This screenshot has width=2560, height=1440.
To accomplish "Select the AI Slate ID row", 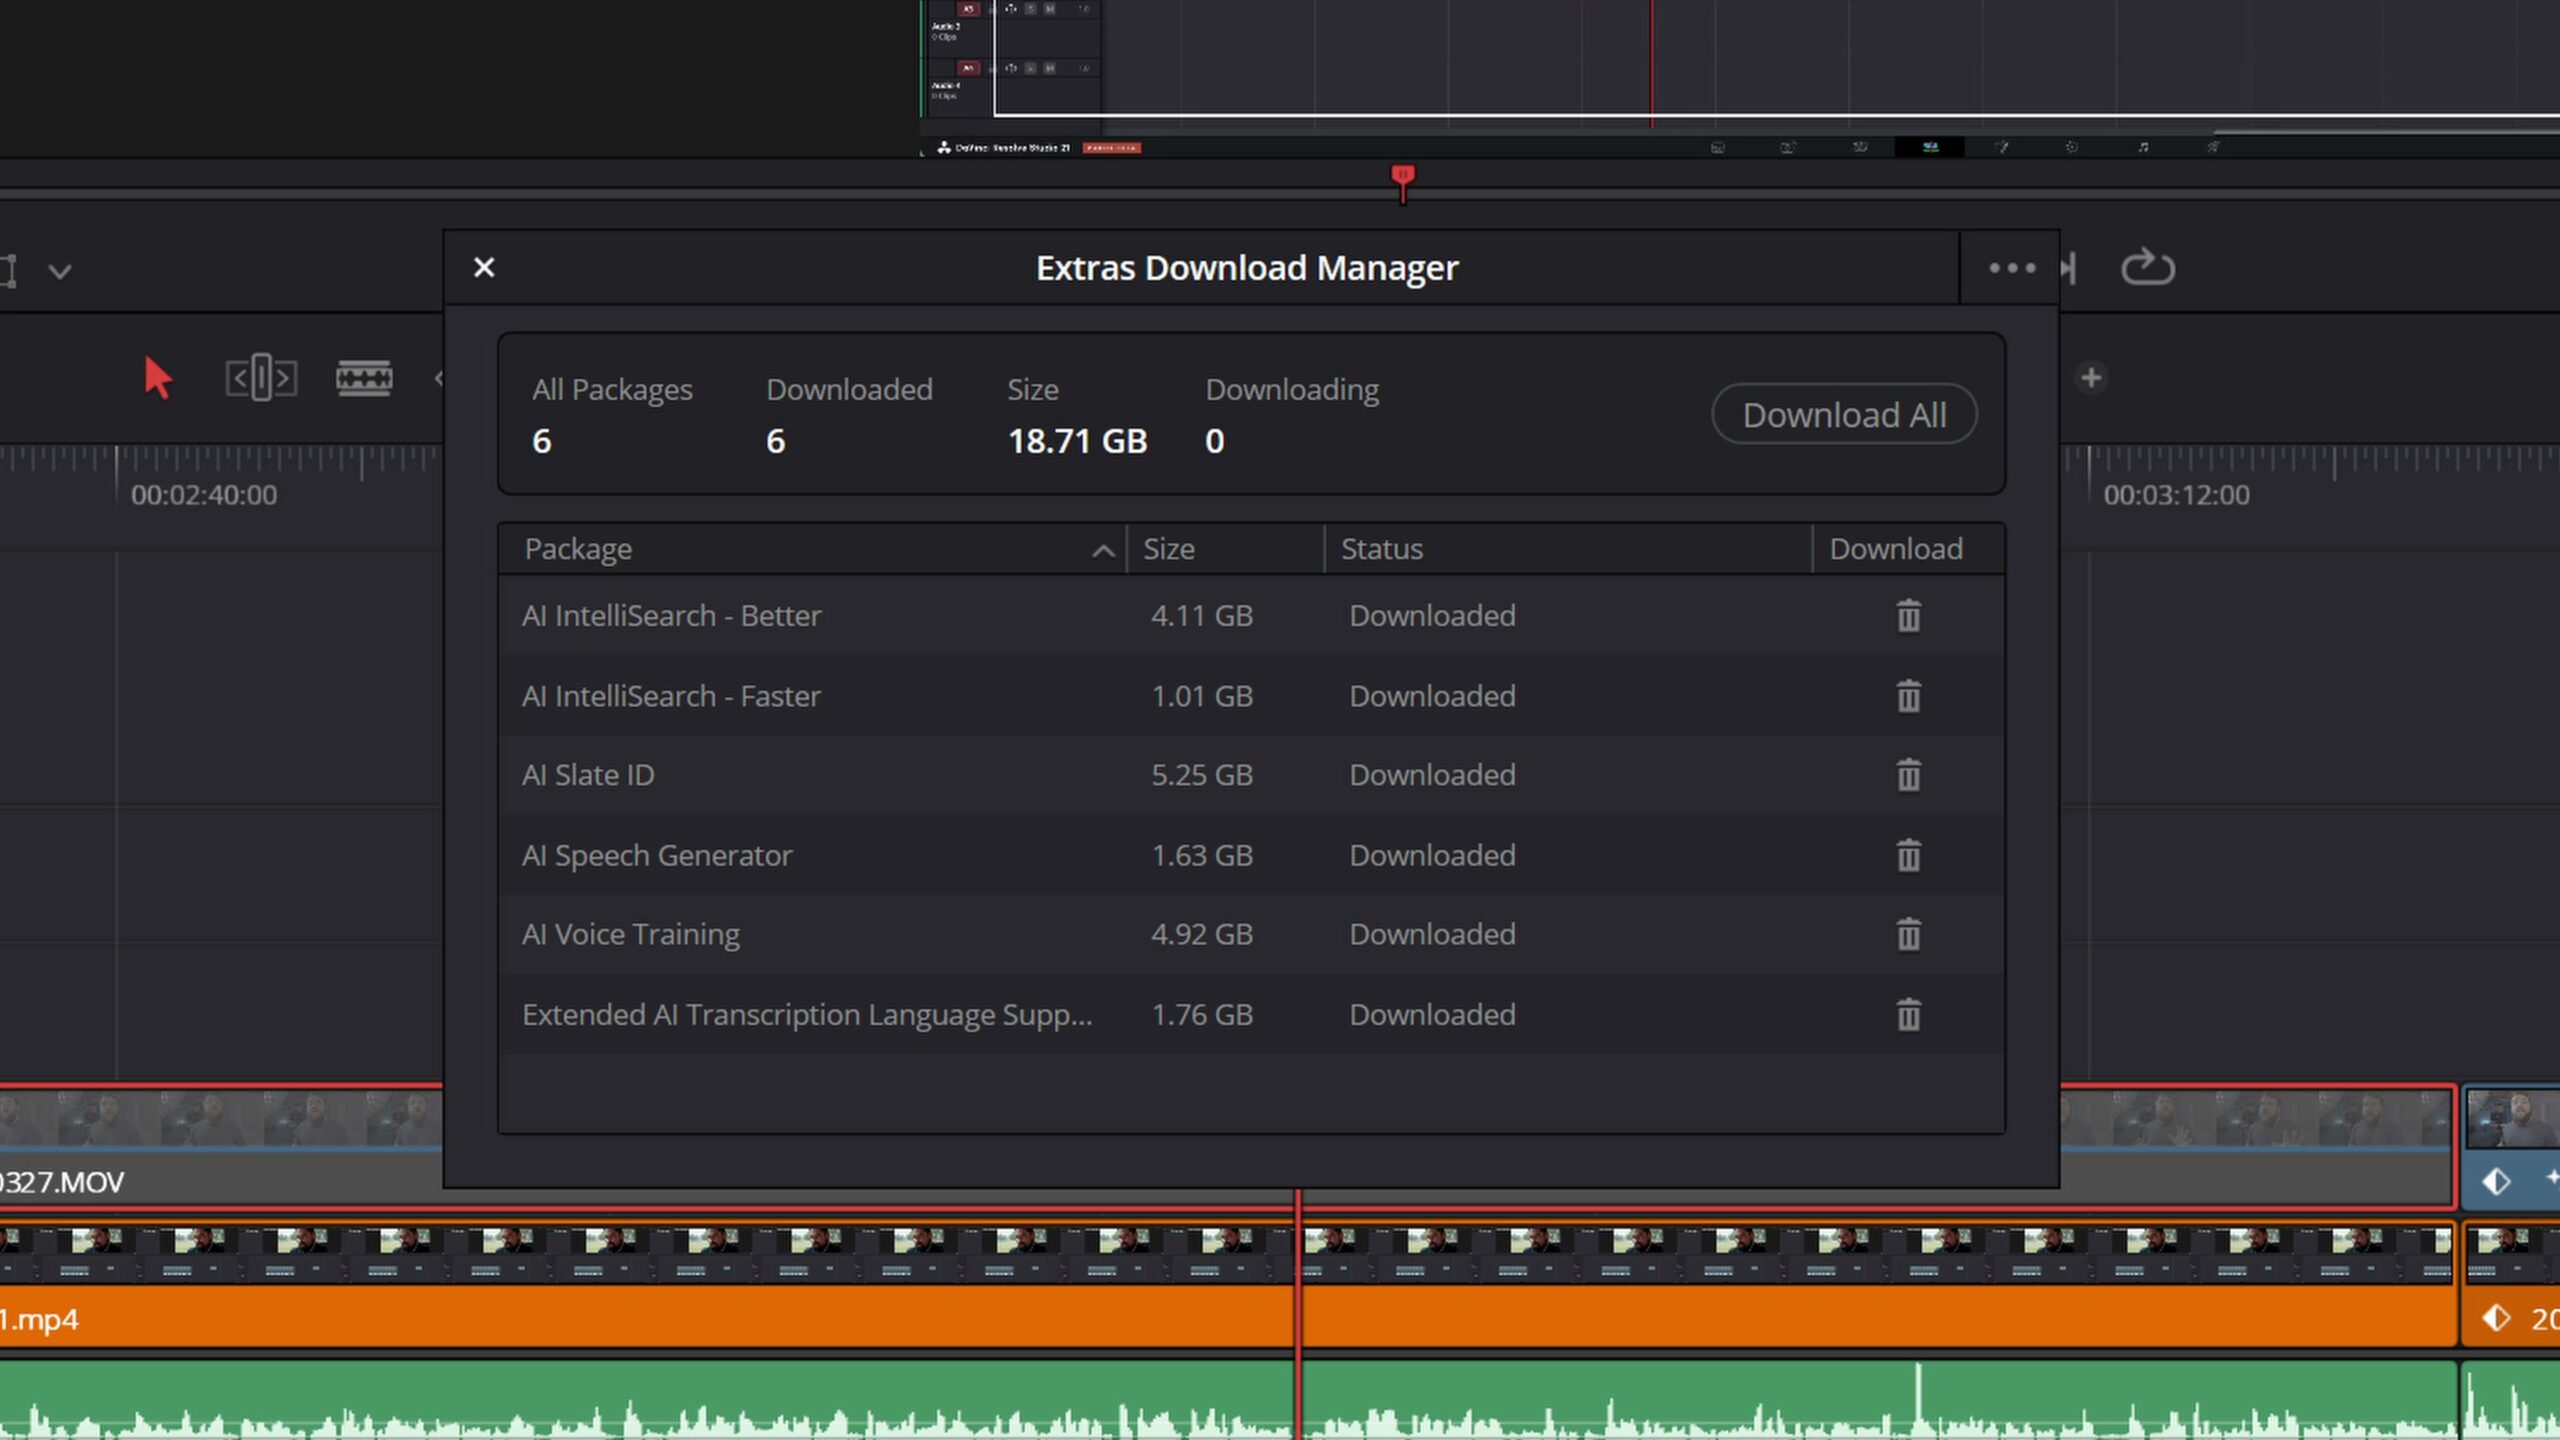I will tap(1252, 775).
